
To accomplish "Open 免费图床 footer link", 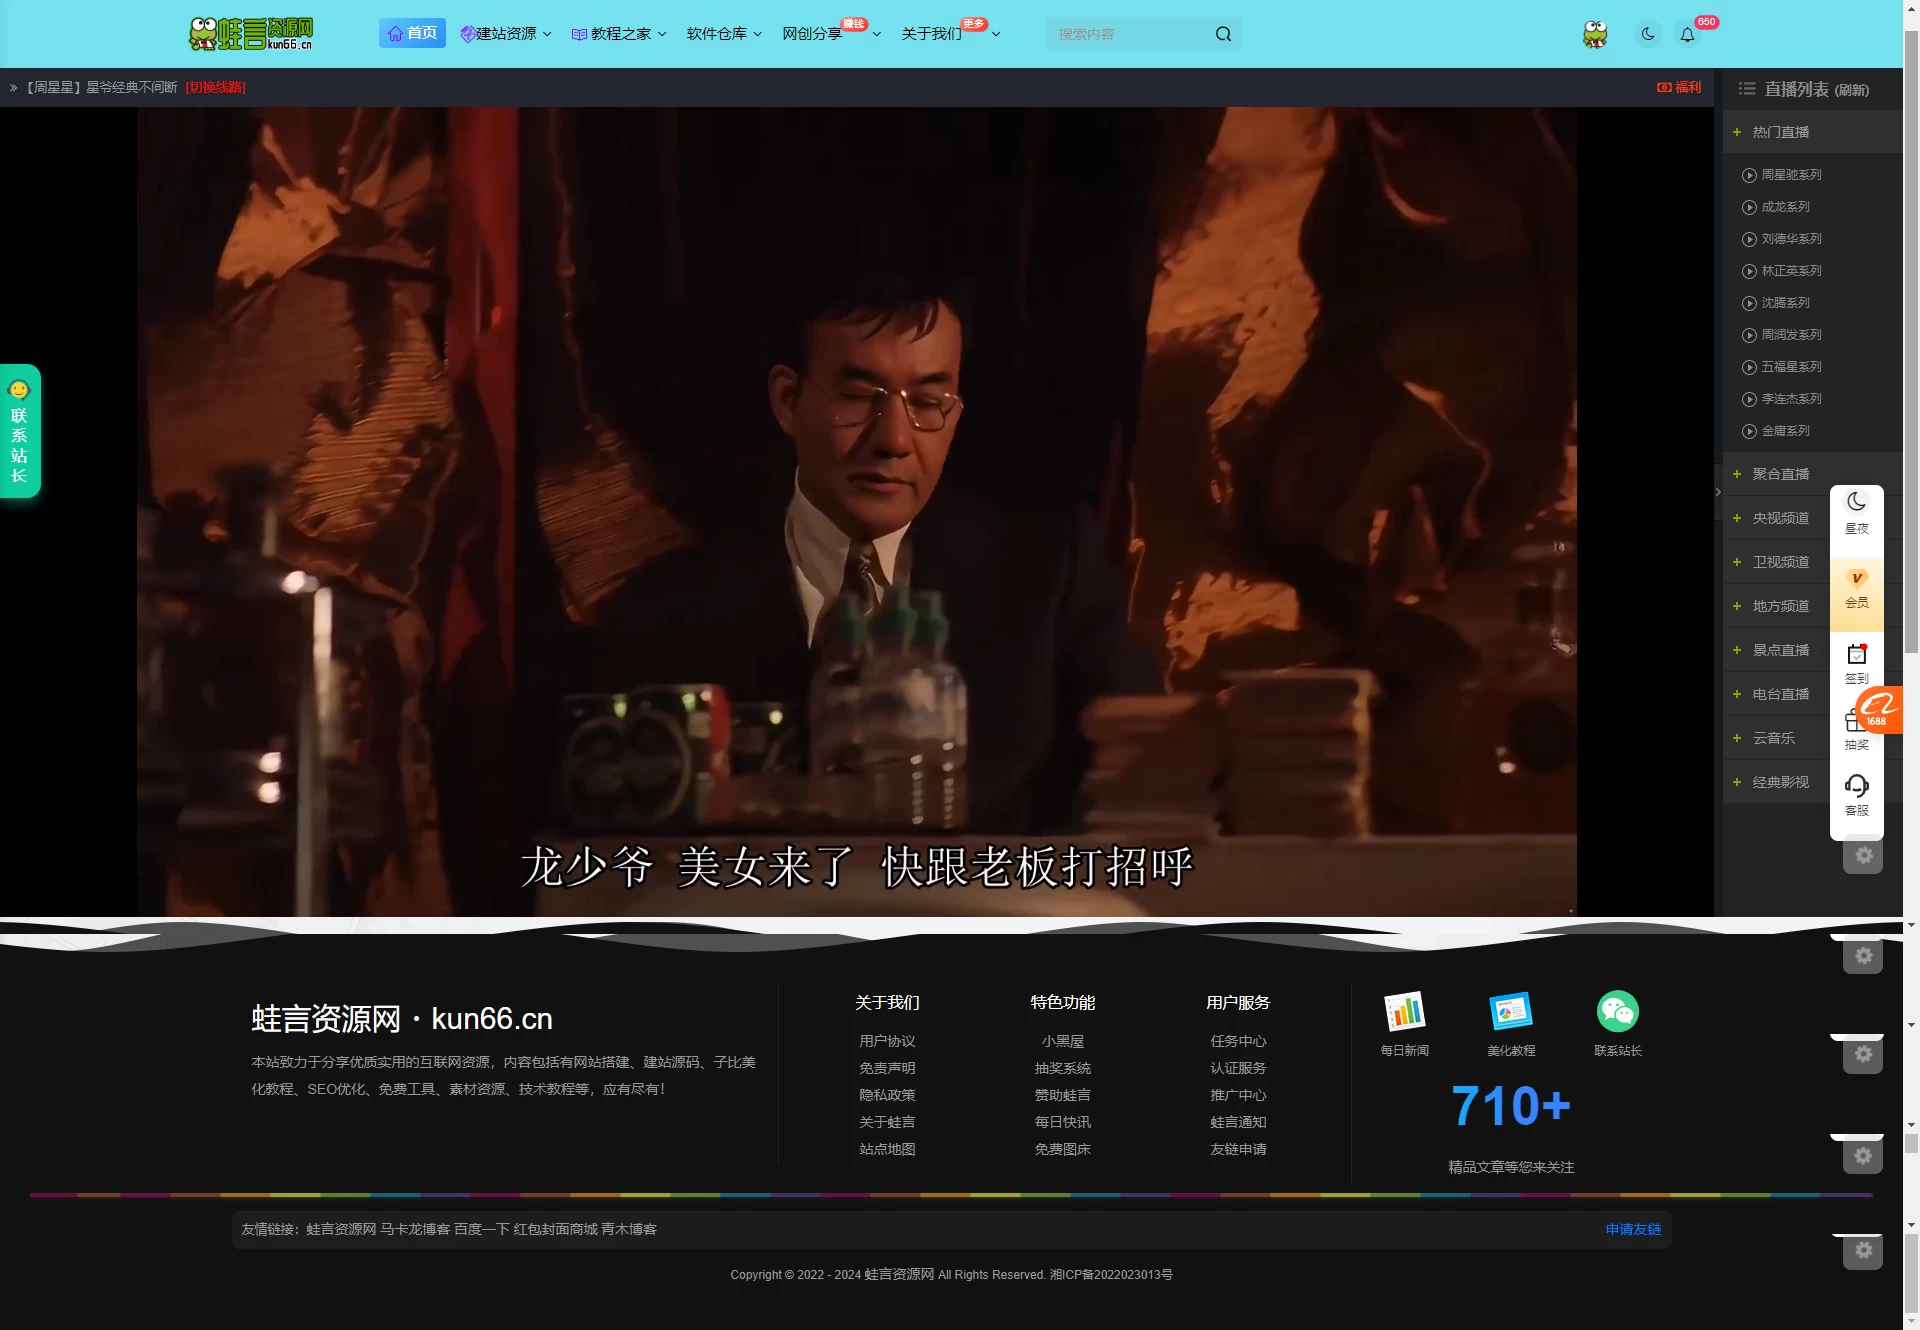I will click(x=1062, y=1149).
